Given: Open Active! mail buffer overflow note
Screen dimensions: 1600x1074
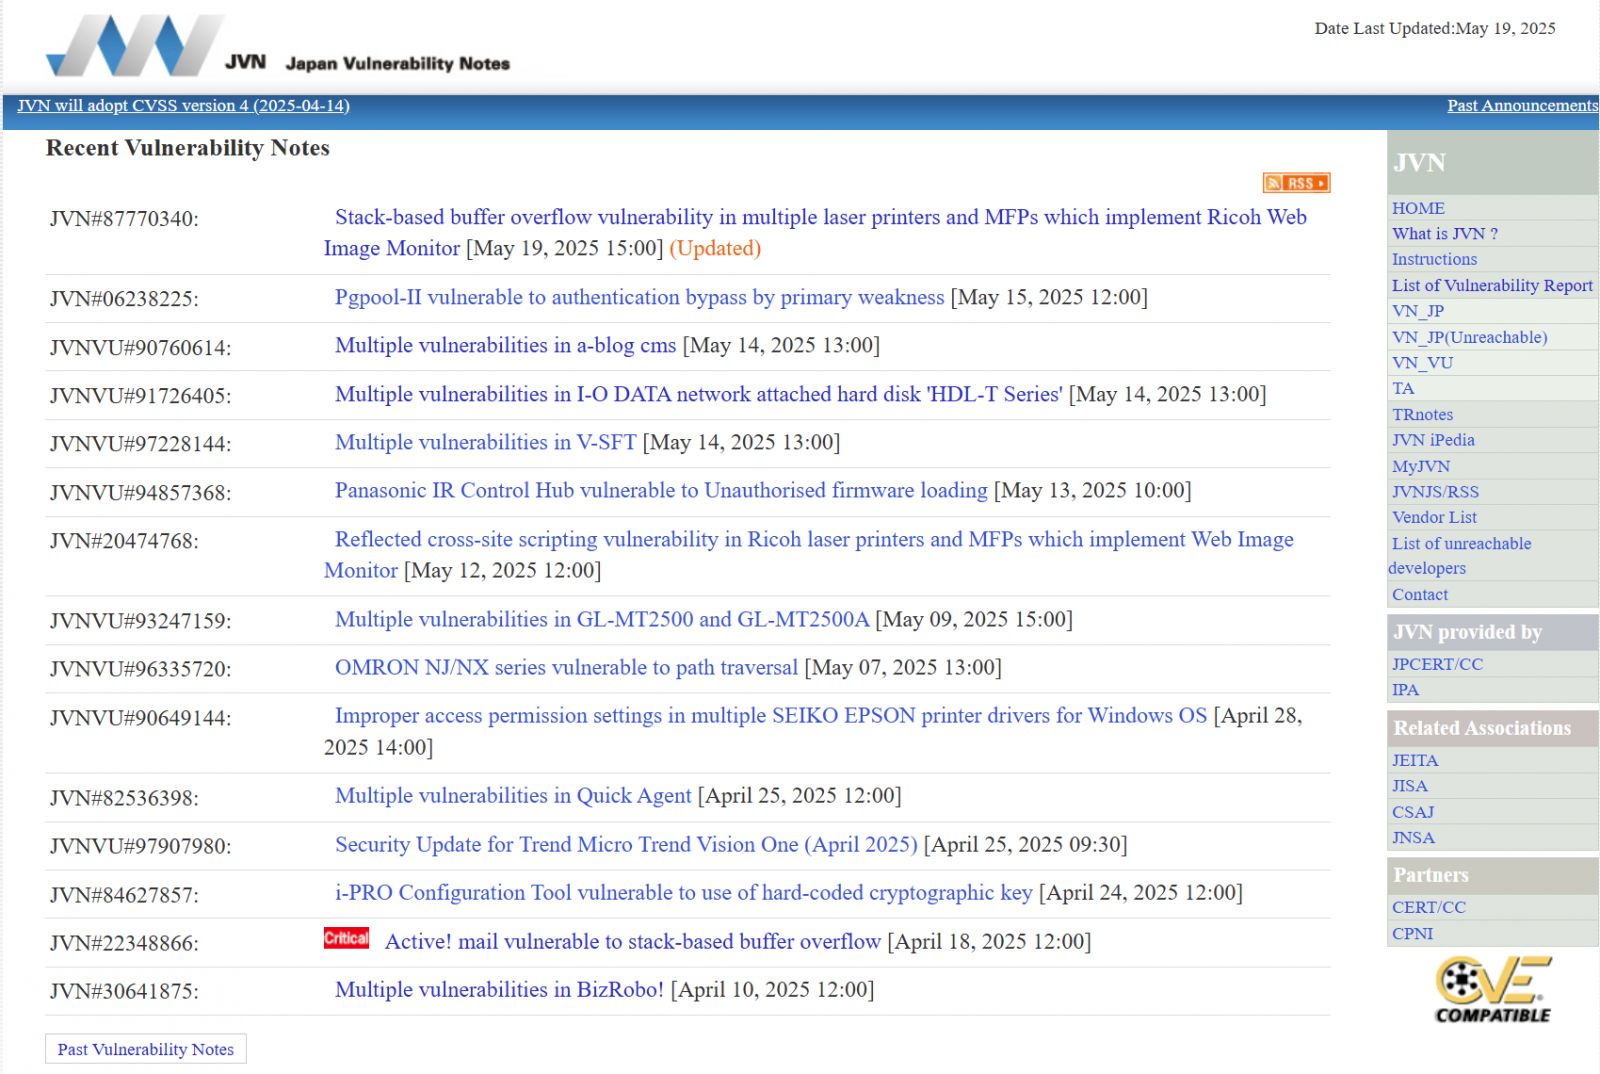Looking at the screenshot, I should coord(633,941).
